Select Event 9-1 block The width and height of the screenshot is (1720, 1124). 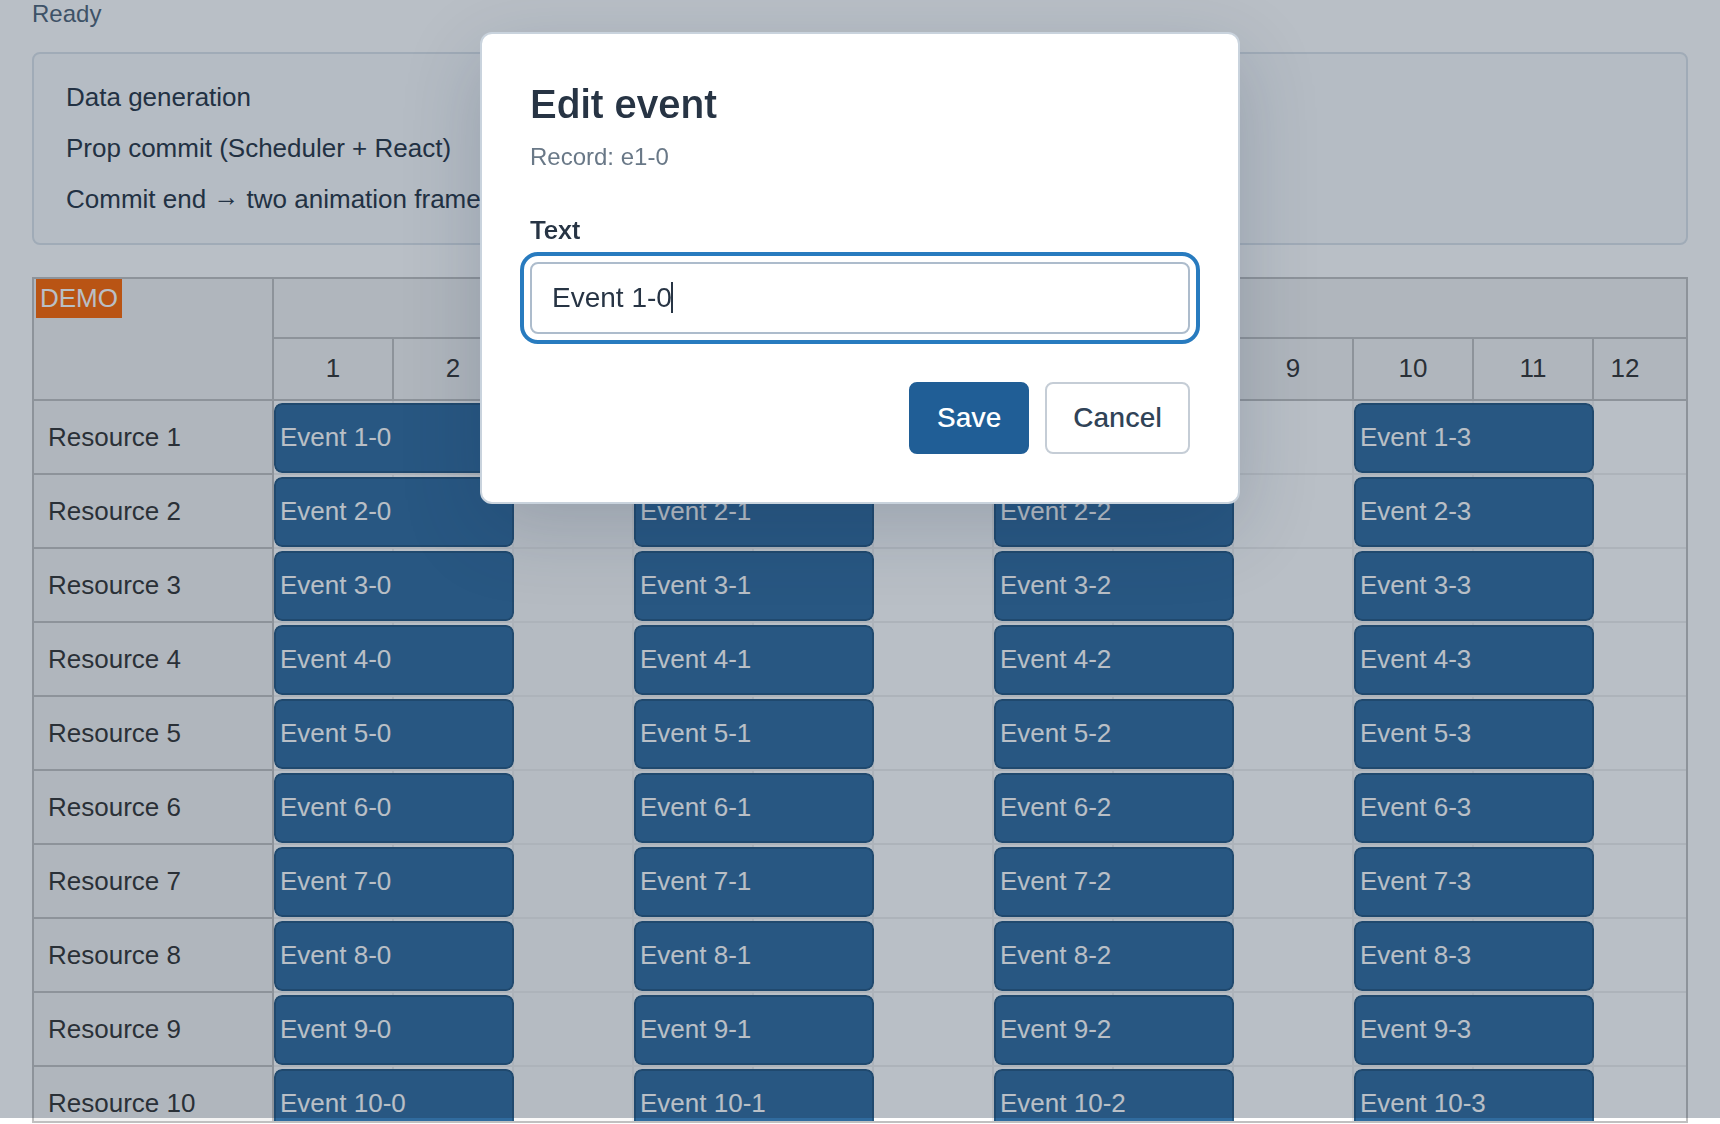tap(753, 1030)
